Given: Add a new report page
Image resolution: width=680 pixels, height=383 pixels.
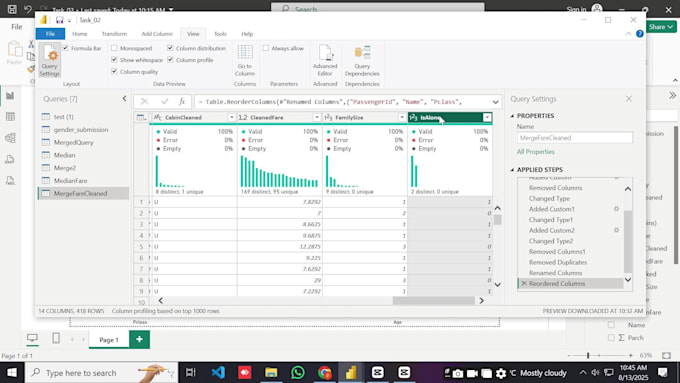Looking at the screenshot, I should pos(139,339).
